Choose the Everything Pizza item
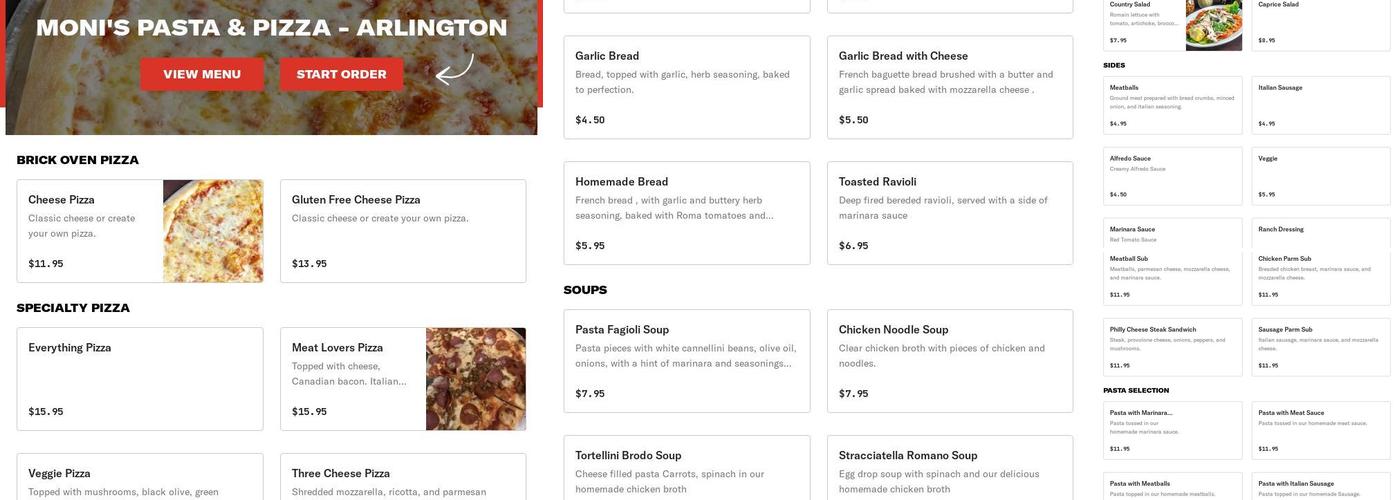The width and height of the screenshot is (1400, 500). coord(140,379)
